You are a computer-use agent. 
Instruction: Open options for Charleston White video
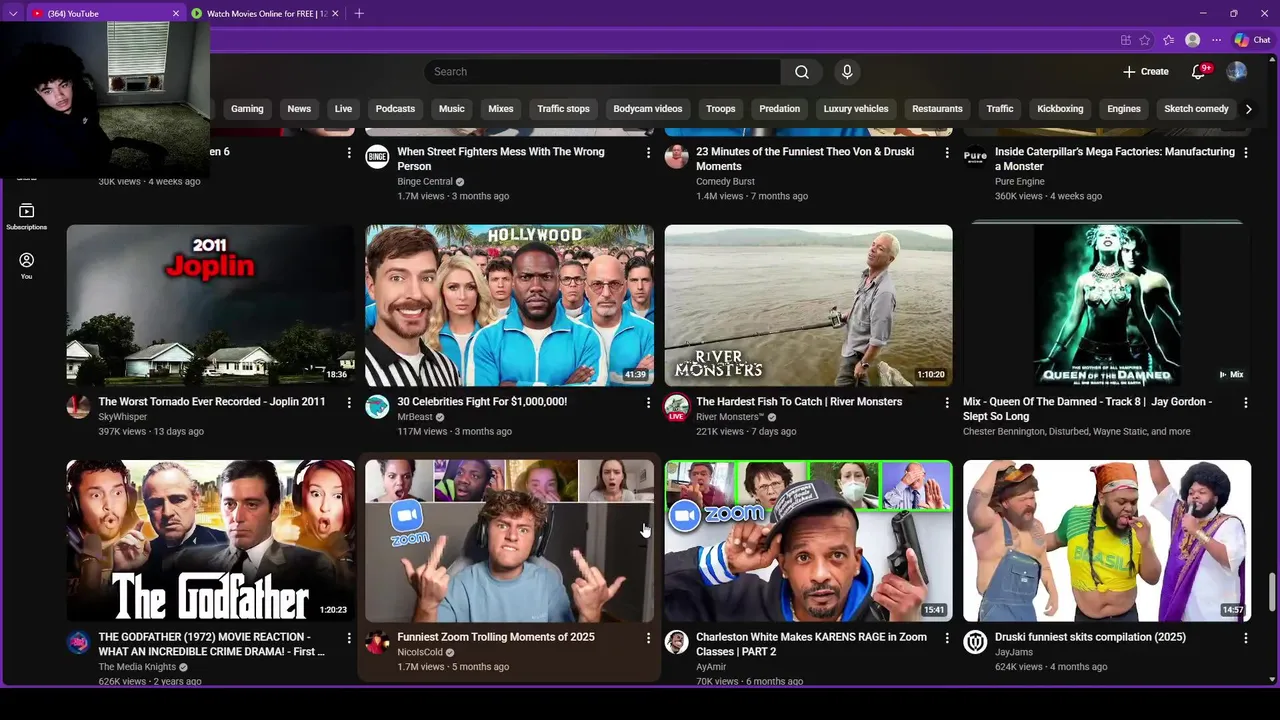(x=947, y=637)
